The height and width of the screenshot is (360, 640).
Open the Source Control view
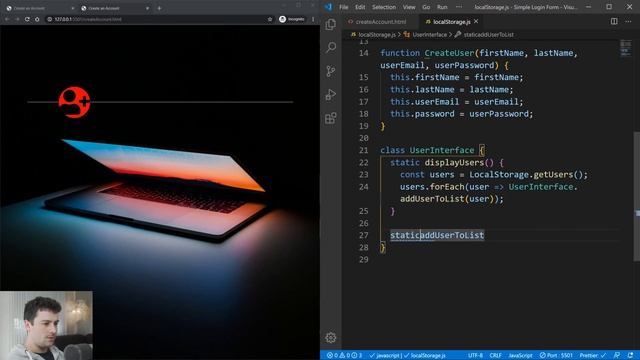point(331,71)
